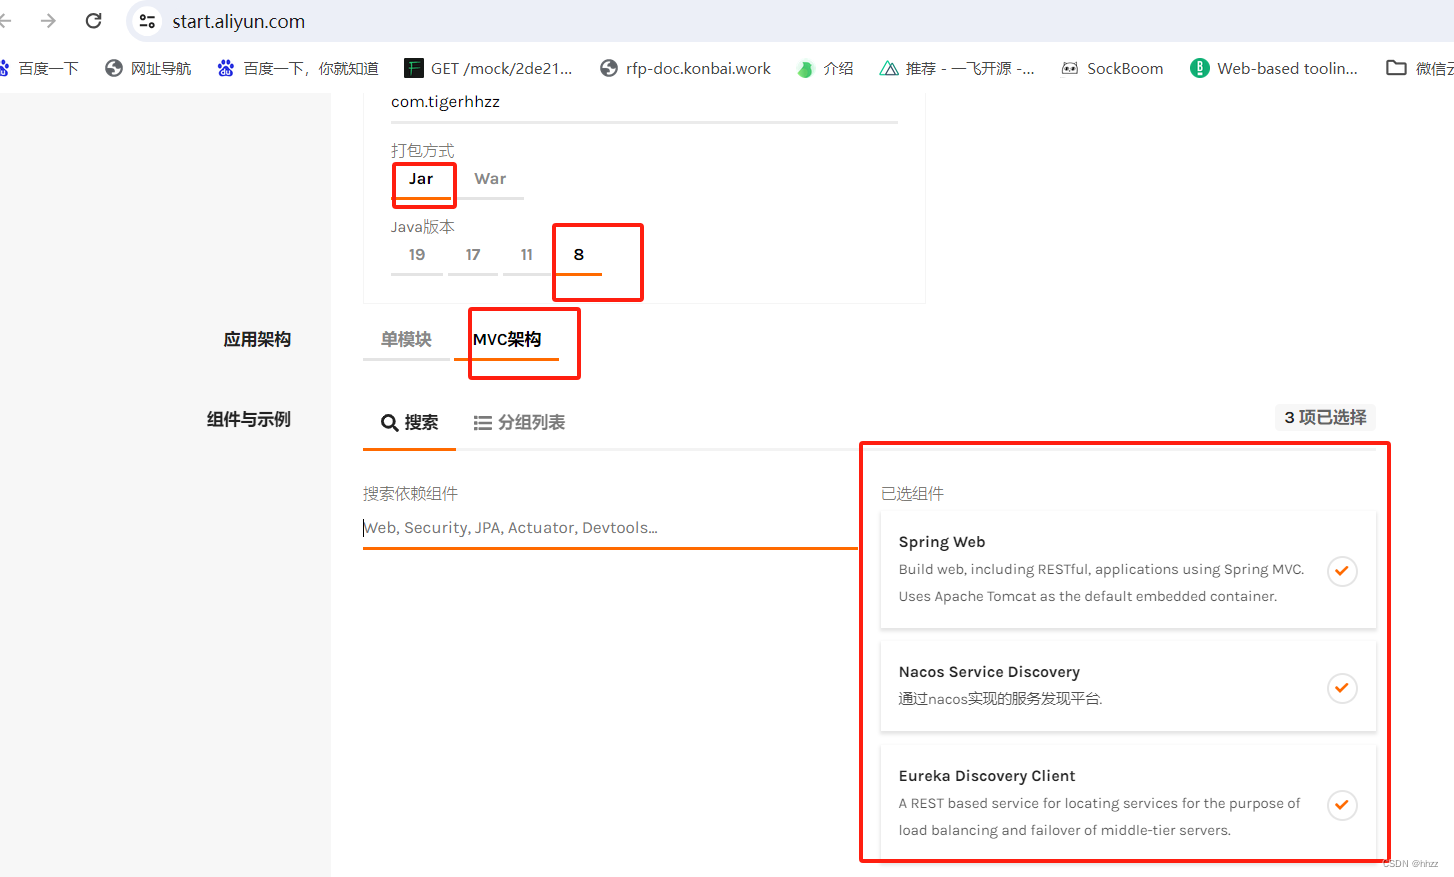1454x877 pixels.
Task: Click the browser forward arrow
Action: (x=48, y=21)
